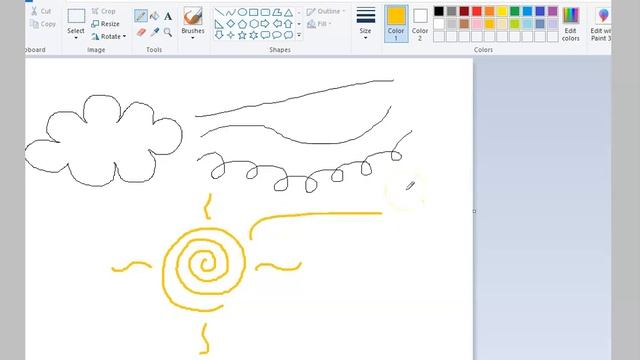Pick the Rounded rectangle shape
The image size is (640, 360).
point(265,12)
